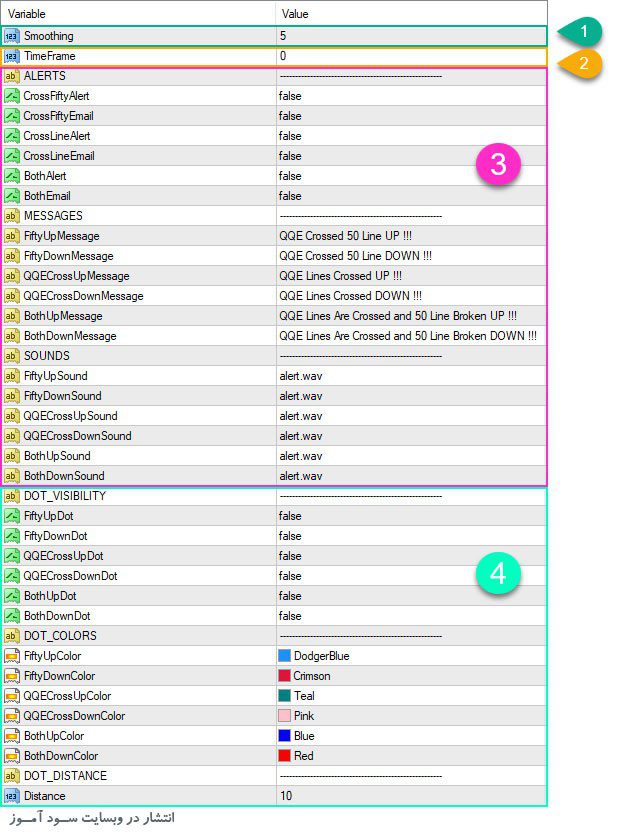Click the bool icon beside QQECrossDownDot

pos(11,576)
